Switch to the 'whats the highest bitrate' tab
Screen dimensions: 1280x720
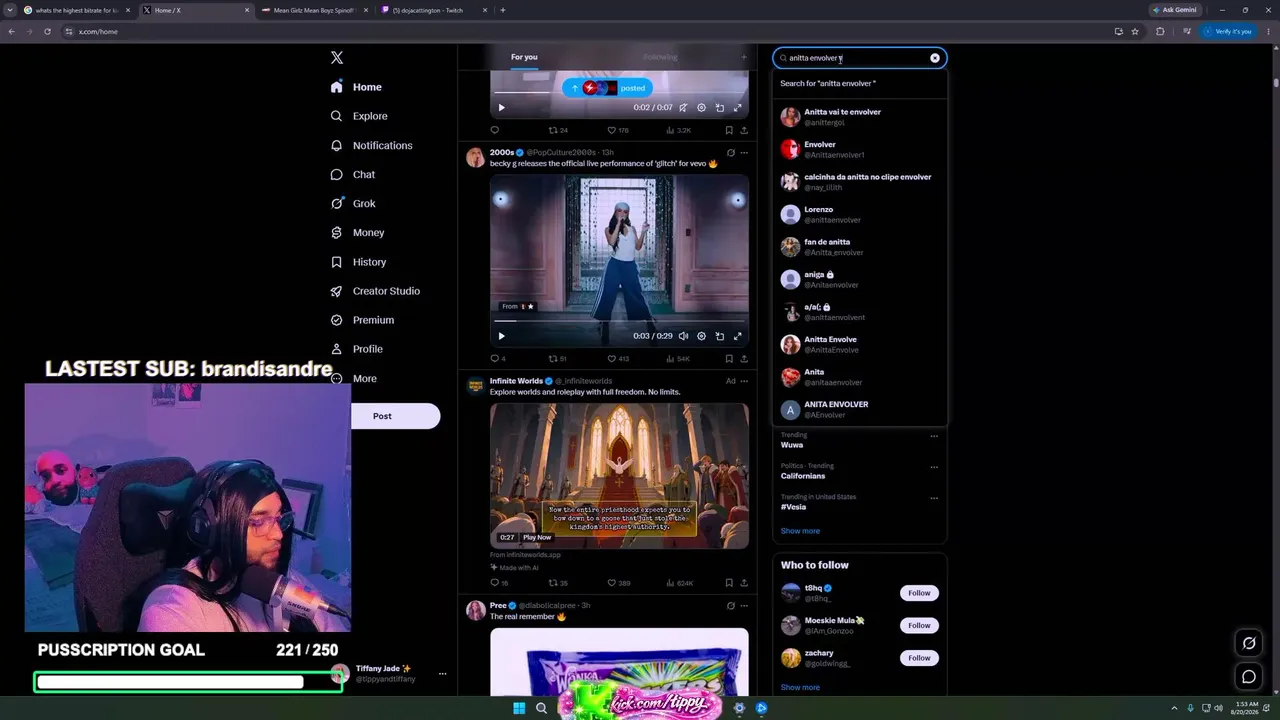pos(77,10)
